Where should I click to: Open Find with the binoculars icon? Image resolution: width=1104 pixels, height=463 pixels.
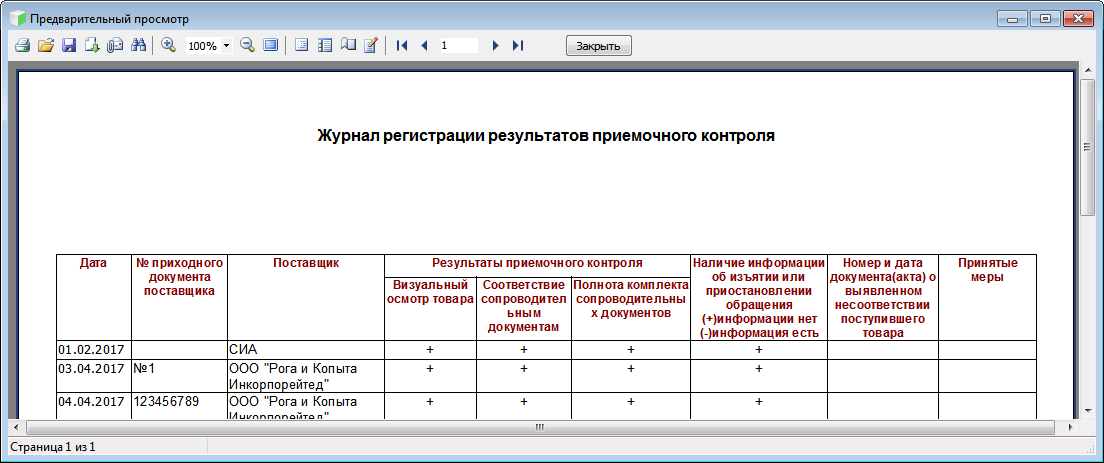[x=139, y=45]
